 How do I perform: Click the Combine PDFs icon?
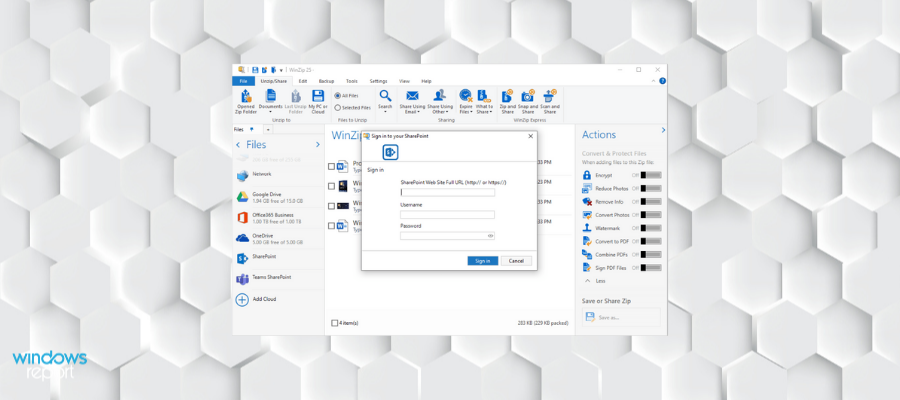click(x=587, y=254)
